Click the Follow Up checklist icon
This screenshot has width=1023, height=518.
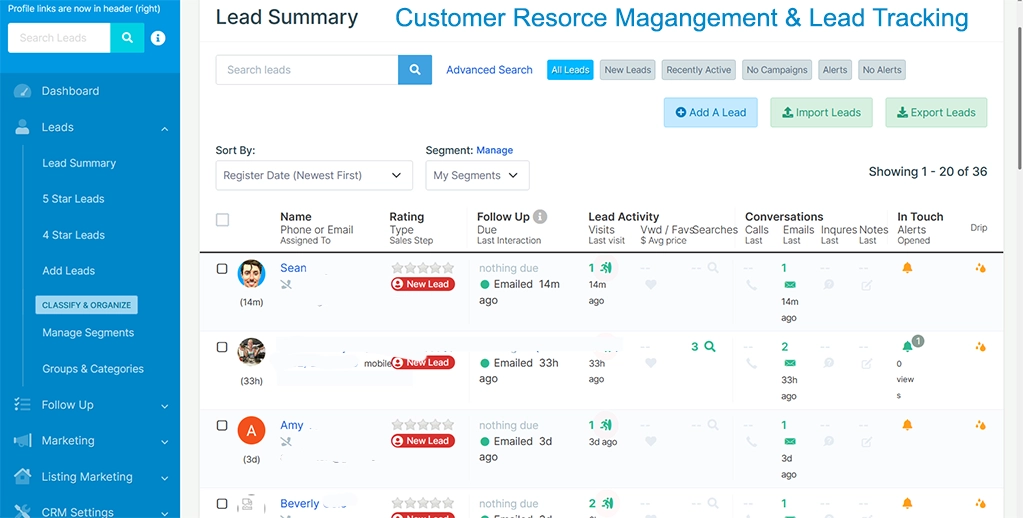click(x=22, y=404)
